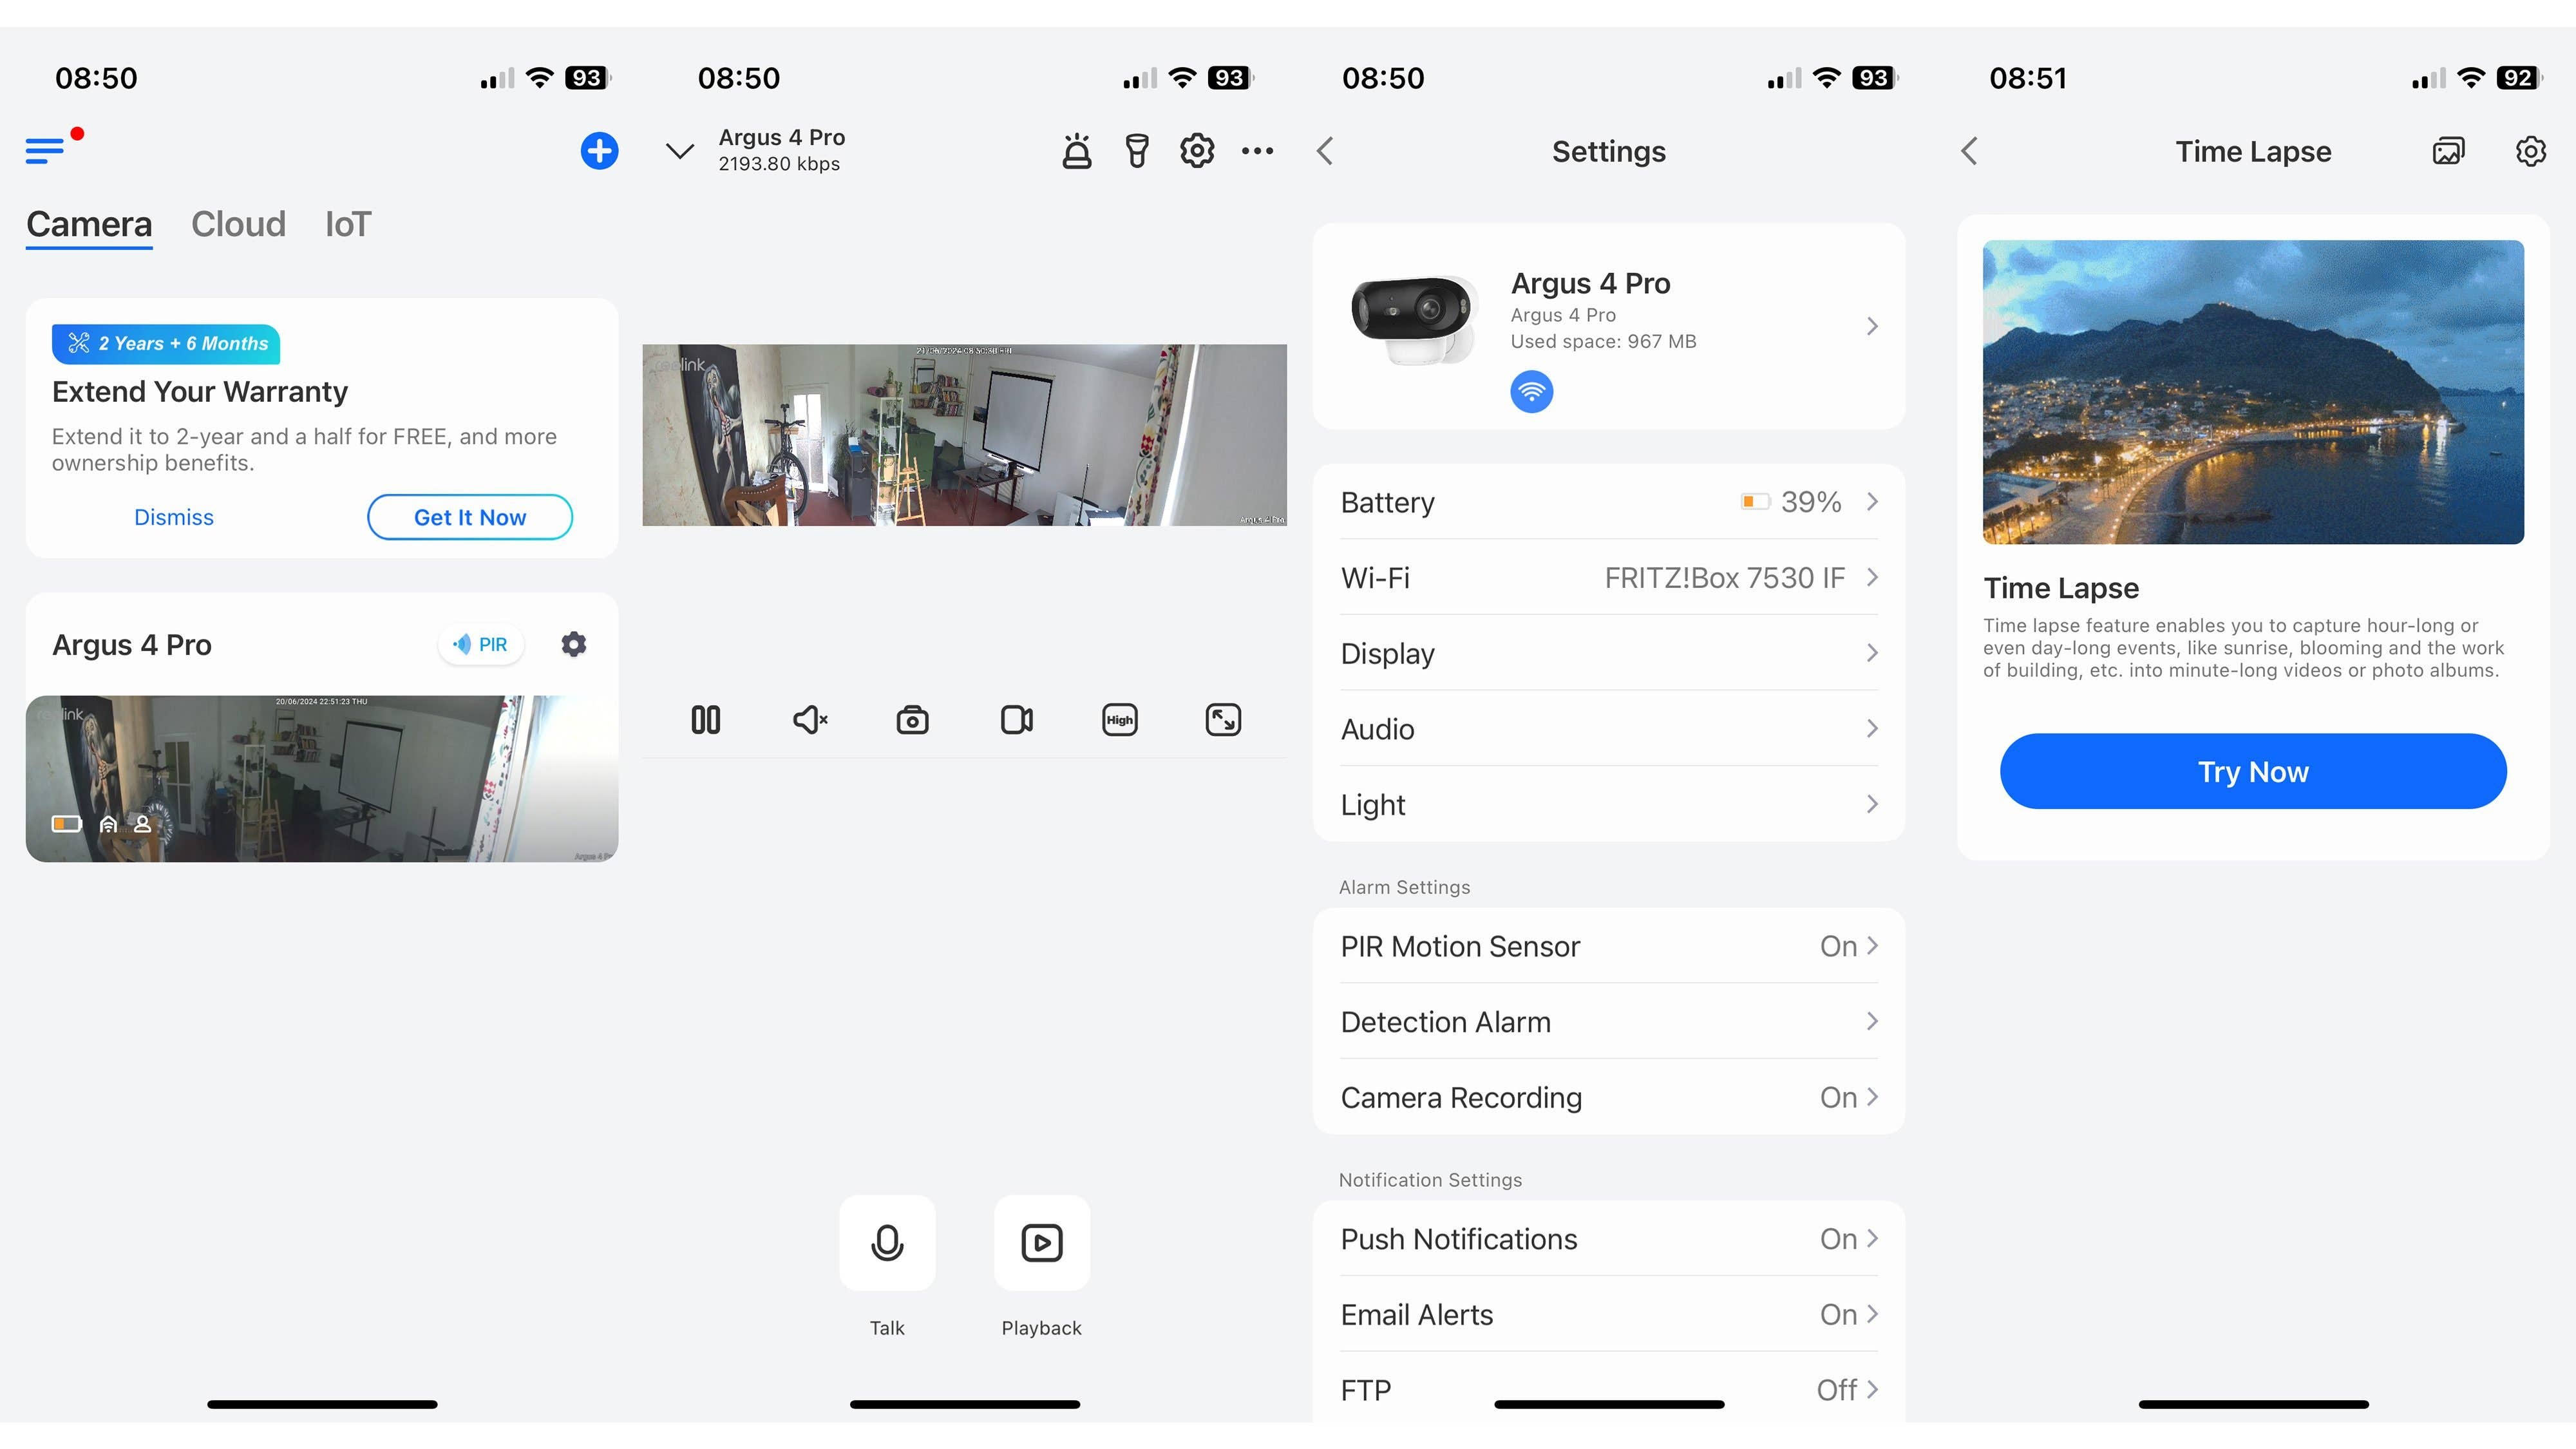Screen dimensions: 2576x1449
Task: Pause the live stream
Action: click(705, 720)
